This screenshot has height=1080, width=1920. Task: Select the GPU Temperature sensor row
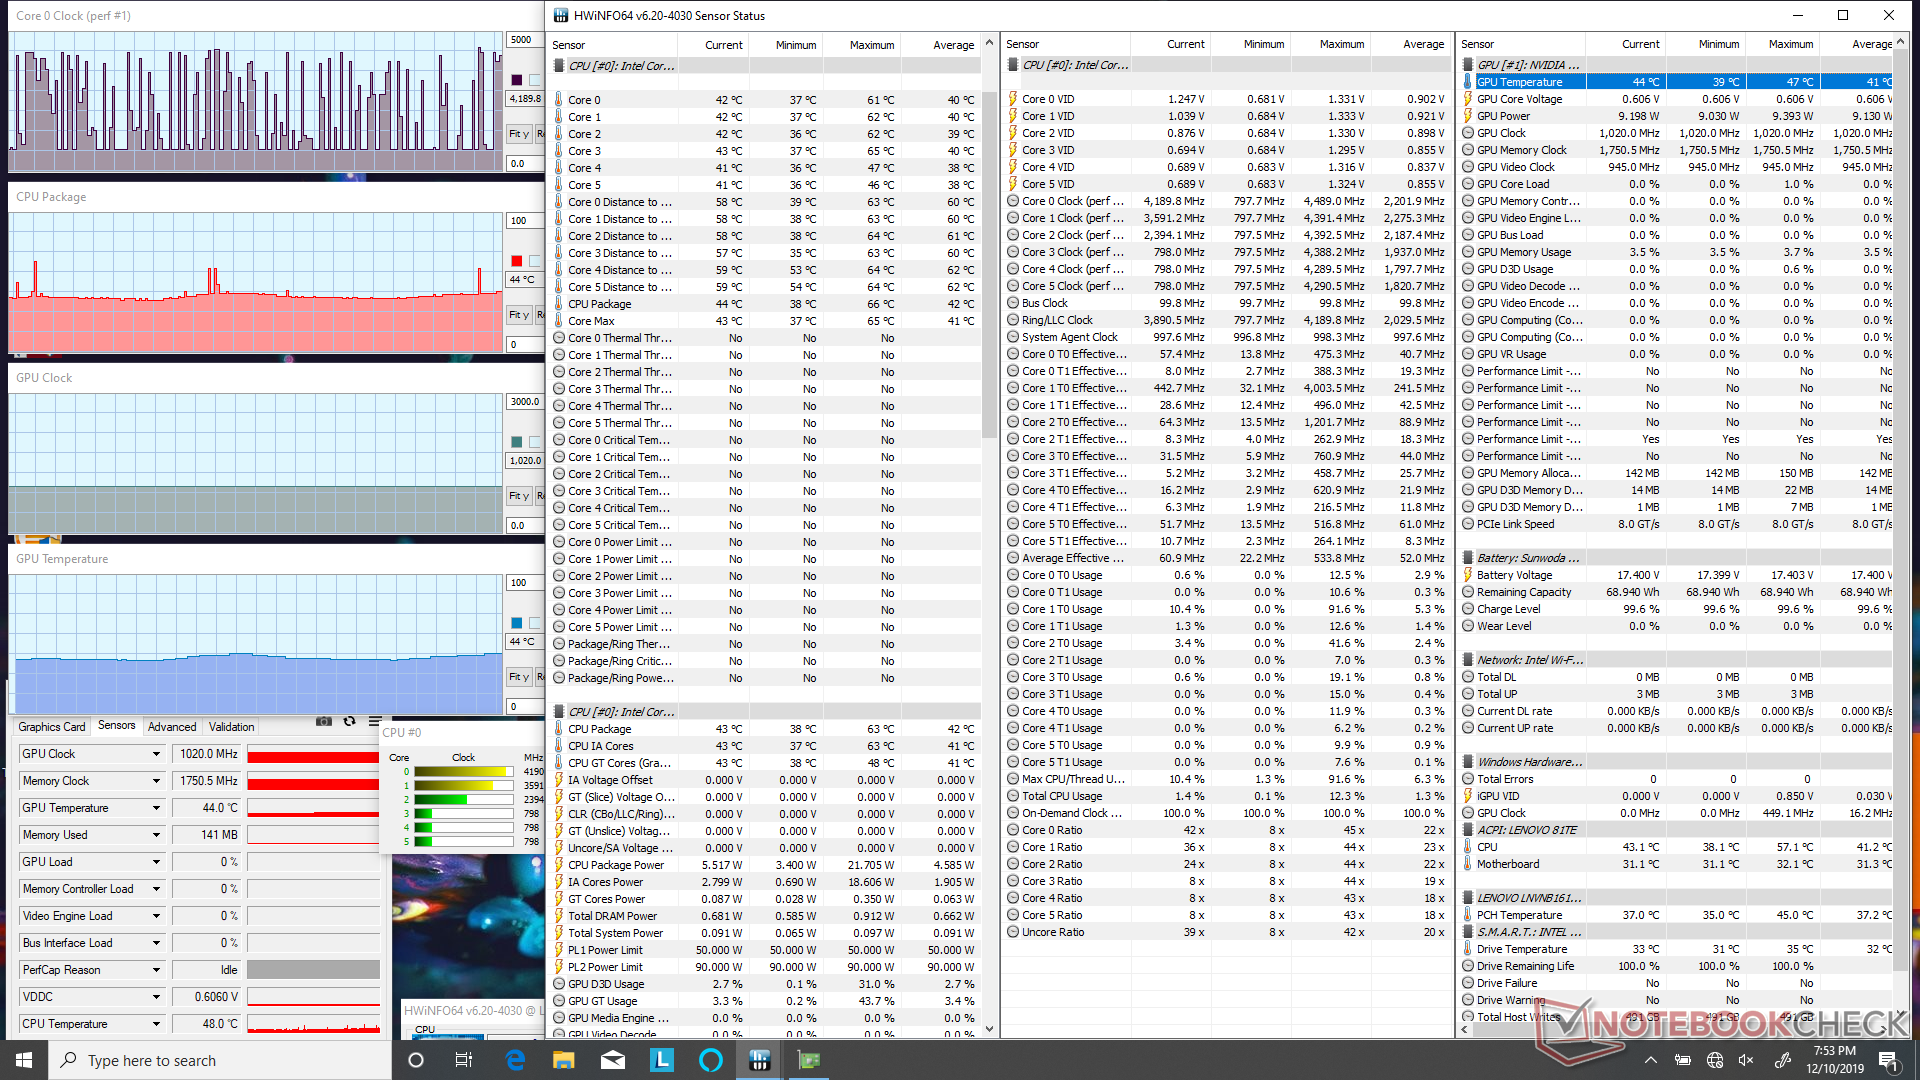pos(1519,82)
